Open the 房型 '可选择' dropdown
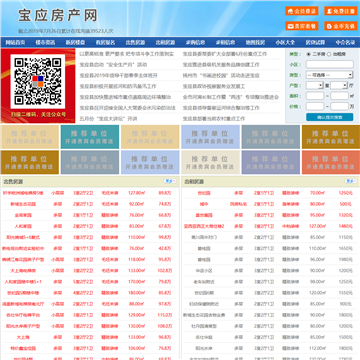Screen dimensions: 360x360 [x=330, y=75]
